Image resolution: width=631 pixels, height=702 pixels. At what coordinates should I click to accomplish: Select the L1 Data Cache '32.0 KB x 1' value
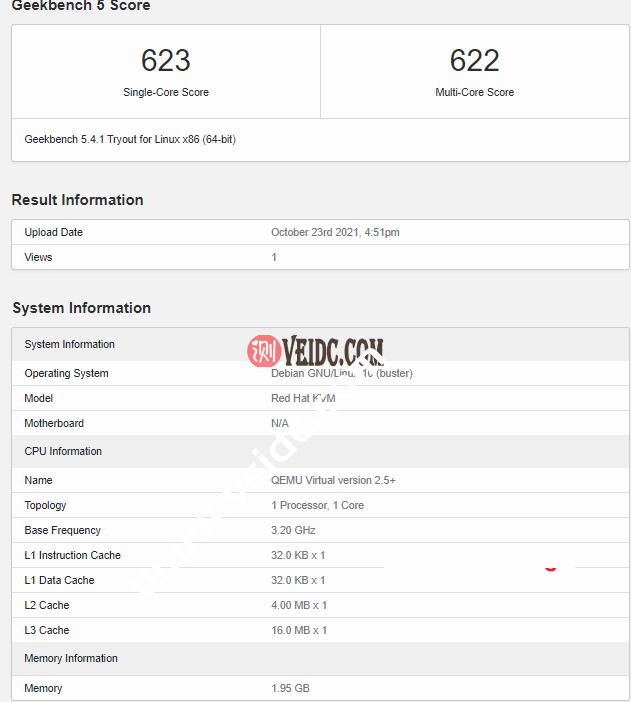point(298,581)
